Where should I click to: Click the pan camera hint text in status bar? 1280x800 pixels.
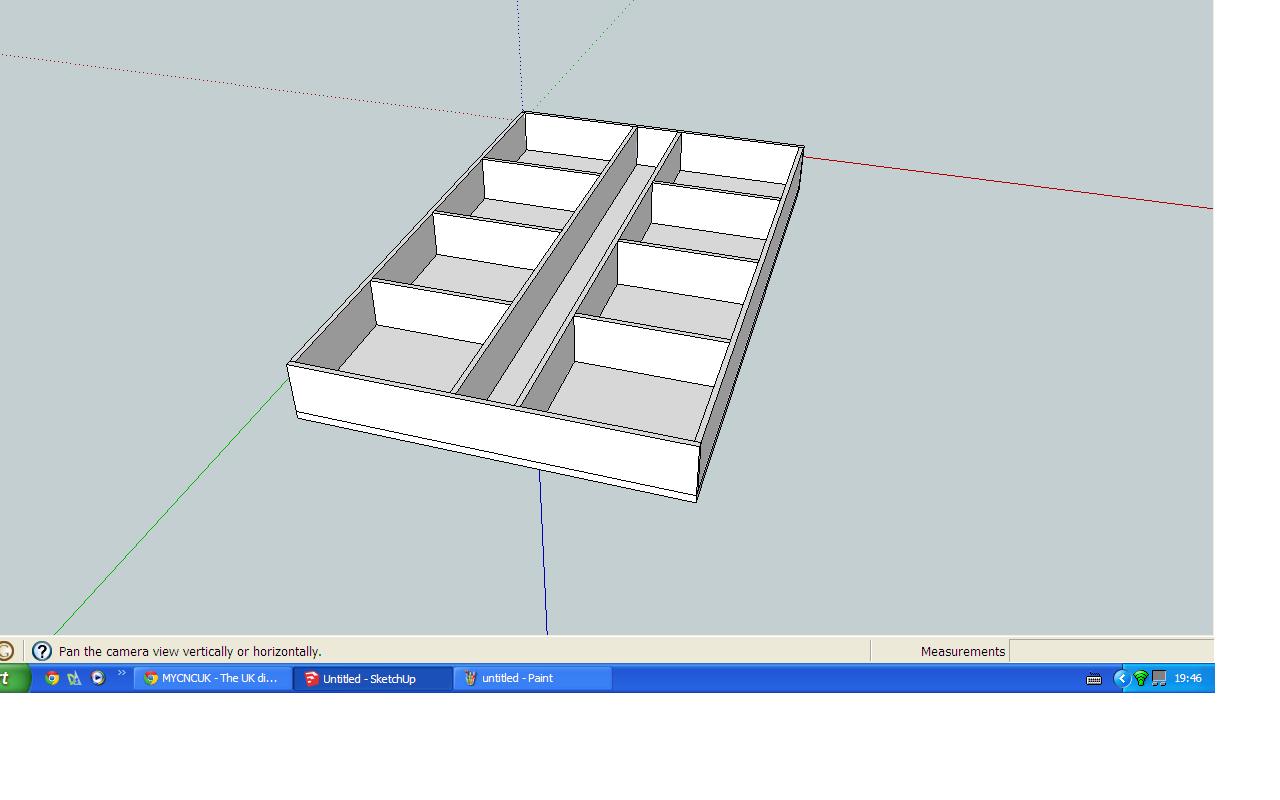[x=190, y=651]
